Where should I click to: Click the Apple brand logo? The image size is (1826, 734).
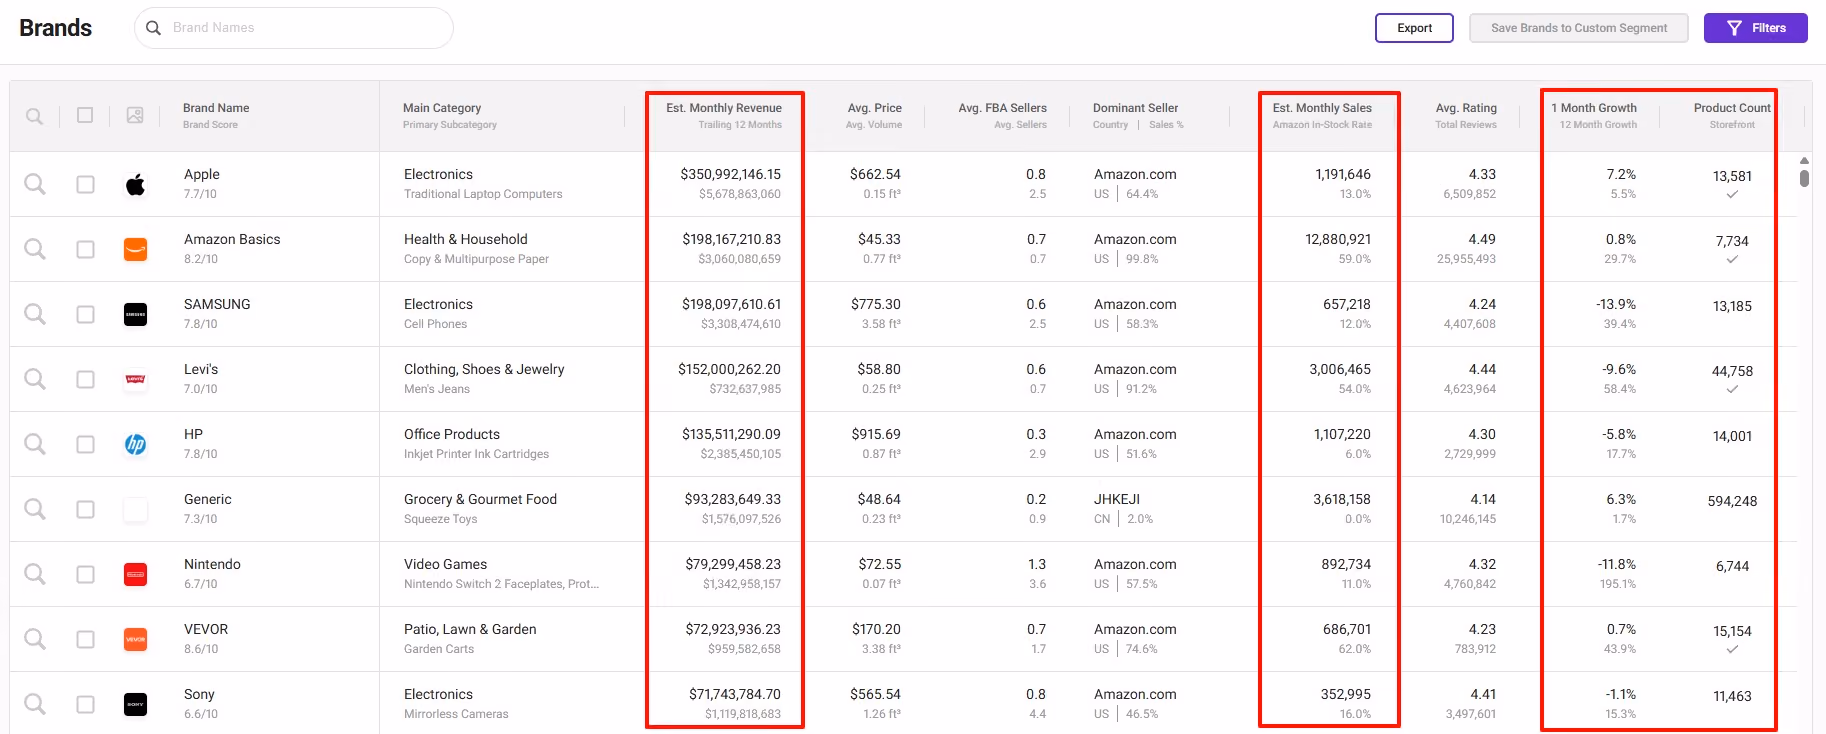click(135, 184)
